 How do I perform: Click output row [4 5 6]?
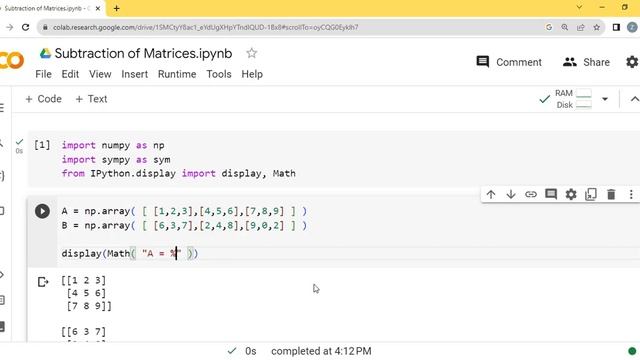click(86, 293)
